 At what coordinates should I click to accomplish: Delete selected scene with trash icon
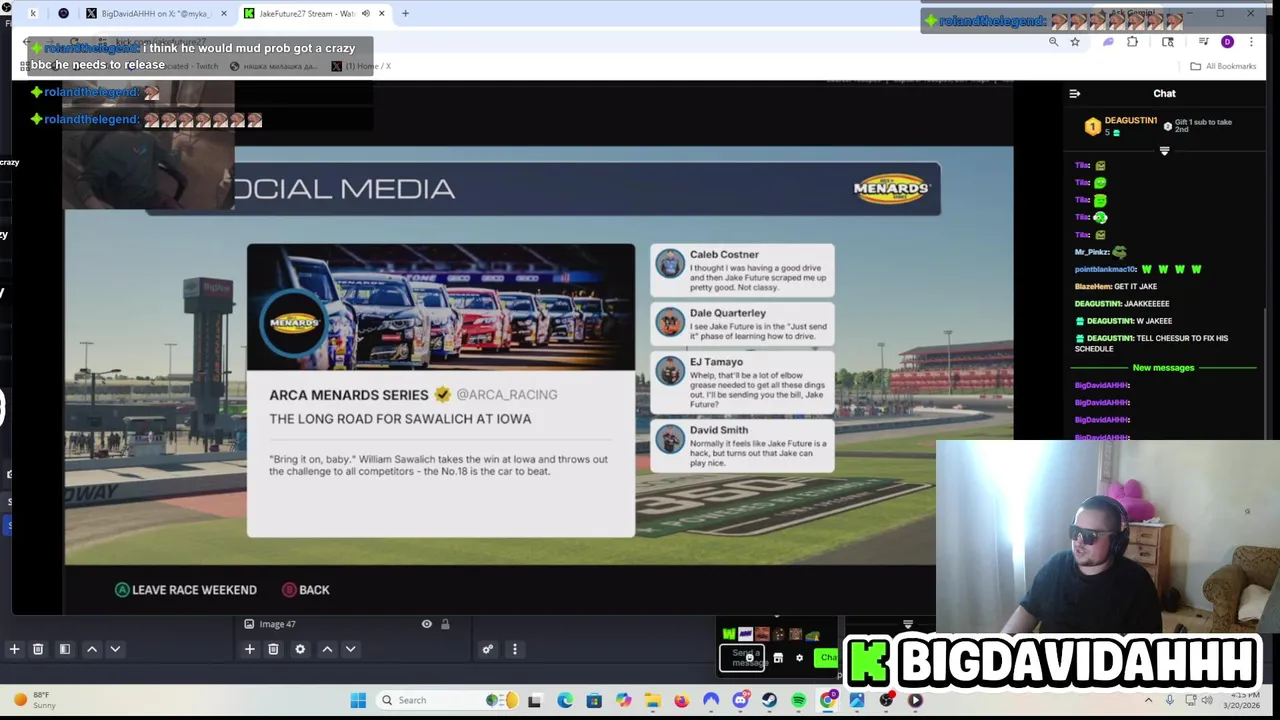(x=38, y=649)
